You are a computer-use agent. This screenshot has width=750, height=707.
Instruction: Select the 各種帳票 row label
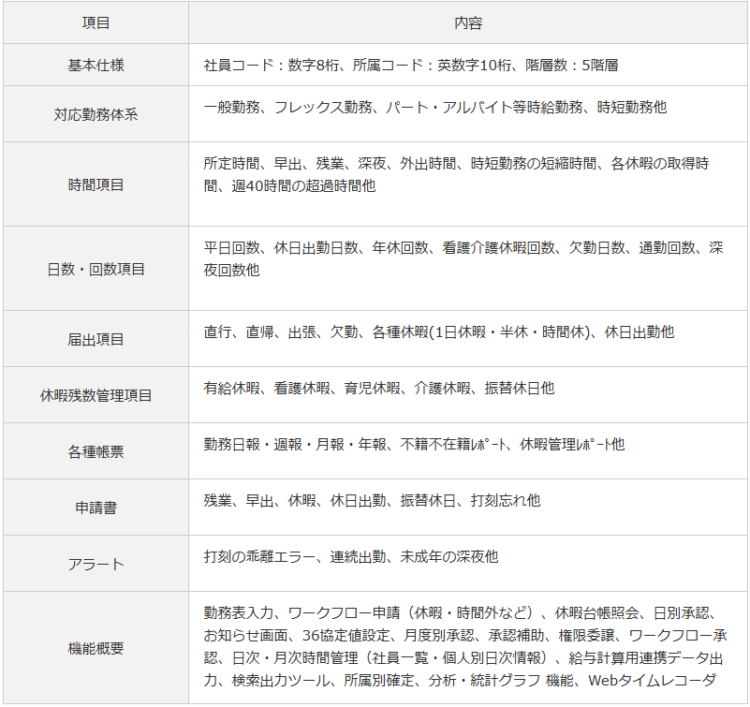point(96,451)
